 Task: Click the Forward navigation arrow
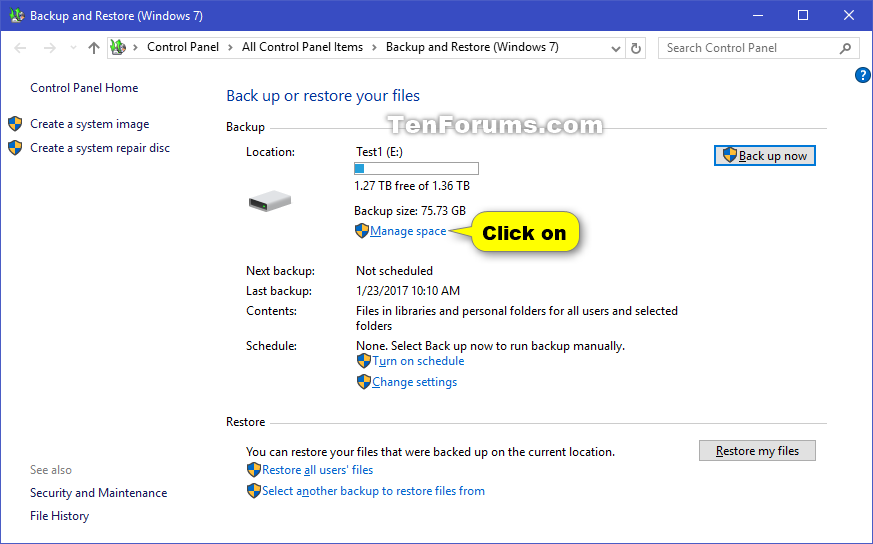click(50, 48)
